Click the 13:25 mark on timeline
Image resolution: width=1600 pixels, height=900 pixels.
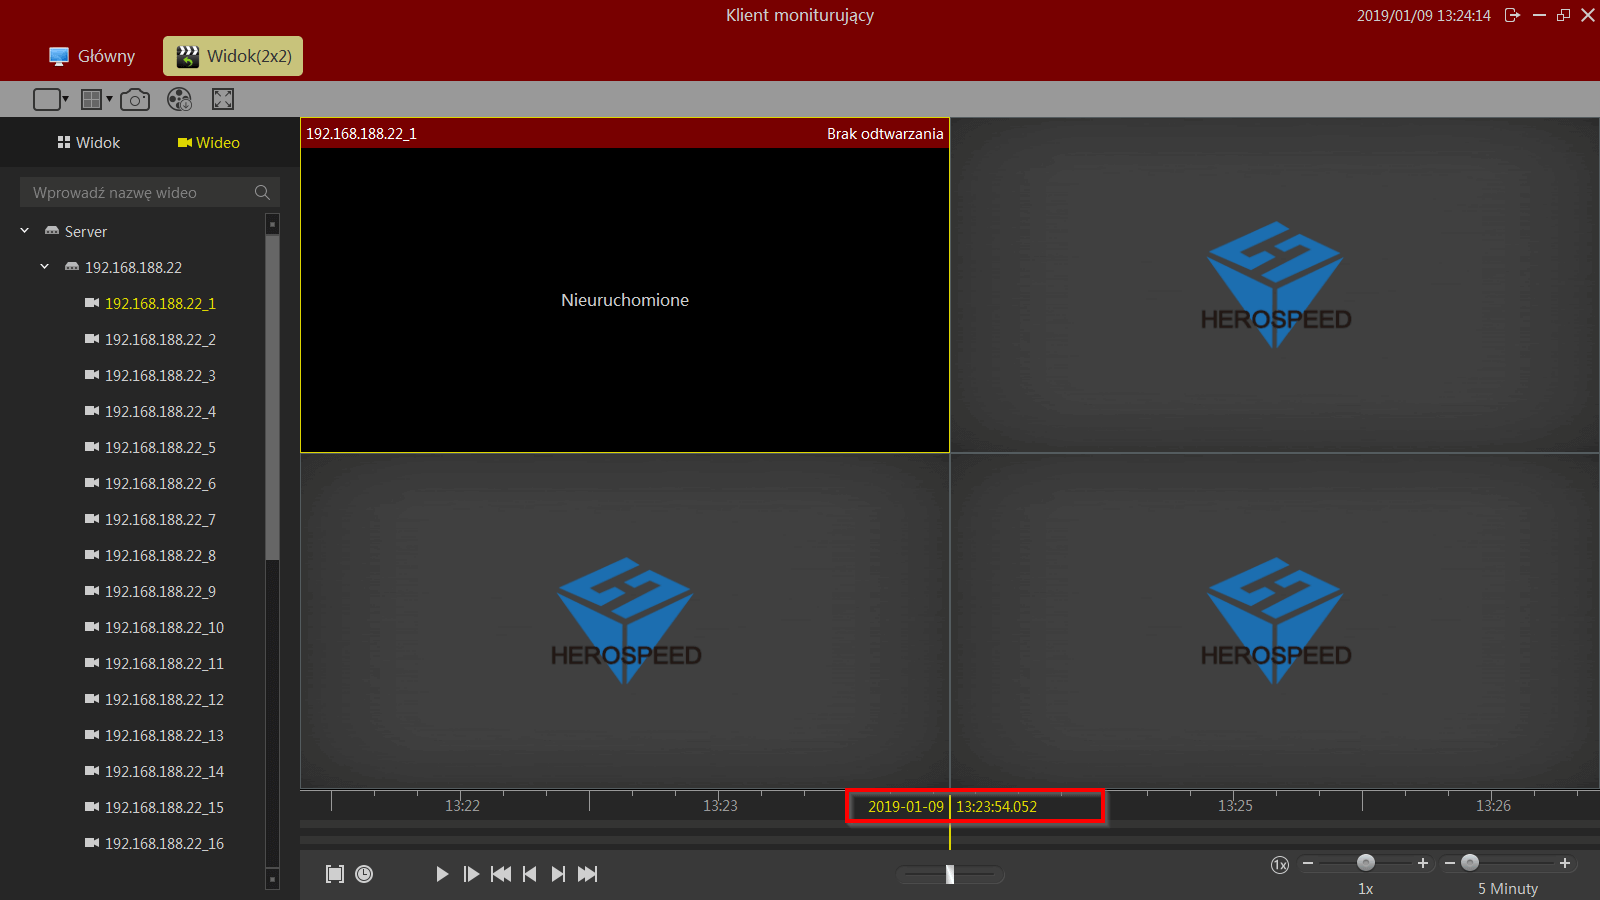click(x=1235, y=805)
